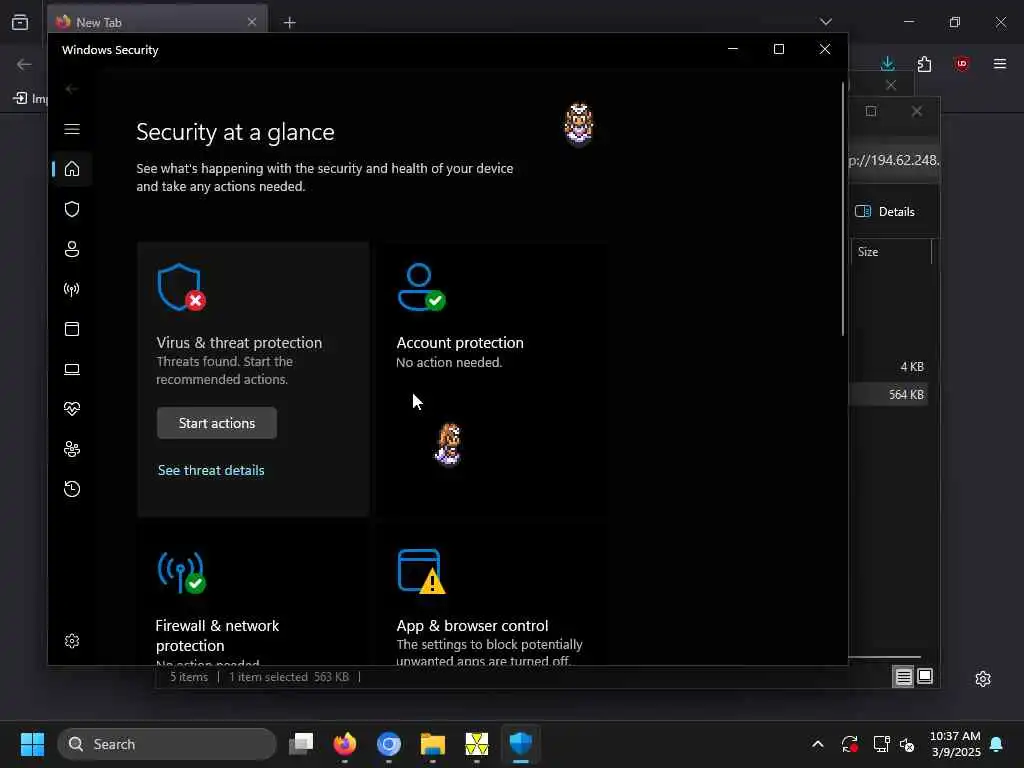The height and width of the screenshot is (768, 1024).
Task: Select the 4 KB file row in Explorer
Action: click(888, 367)
